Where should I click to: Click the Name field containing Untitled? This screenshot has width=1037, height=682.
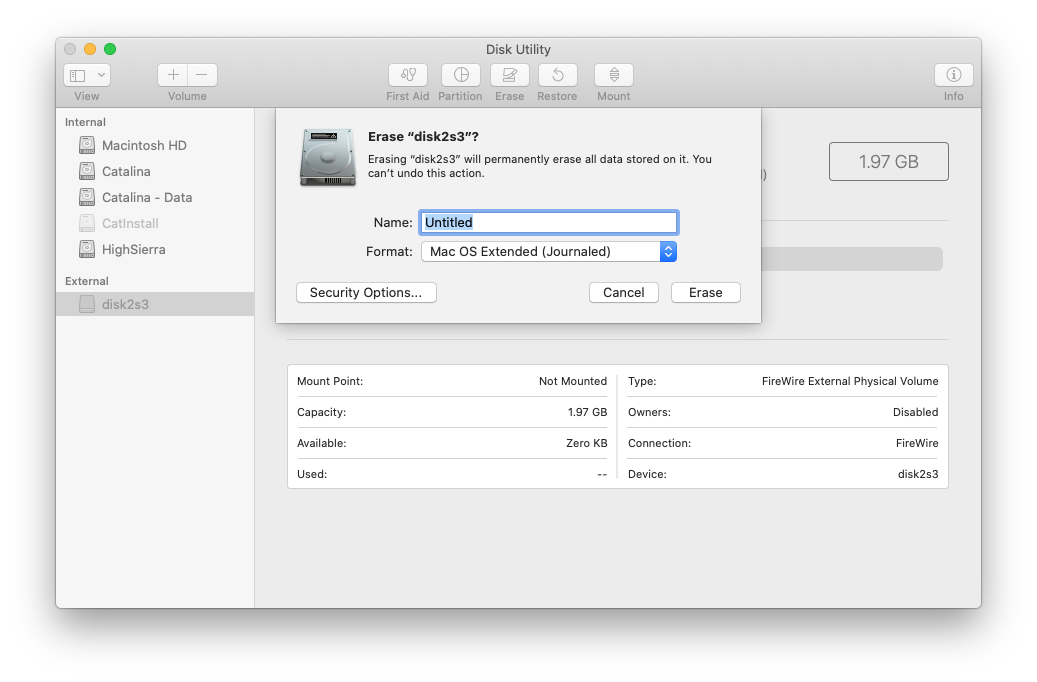click(x=548, y=222)
